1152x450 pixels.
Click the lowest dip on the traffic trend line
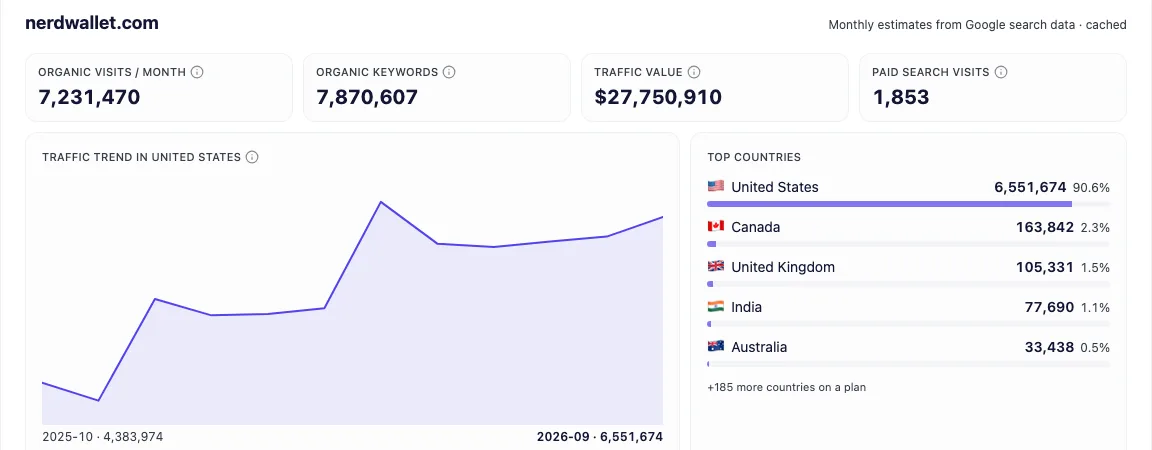click(98, 401)
